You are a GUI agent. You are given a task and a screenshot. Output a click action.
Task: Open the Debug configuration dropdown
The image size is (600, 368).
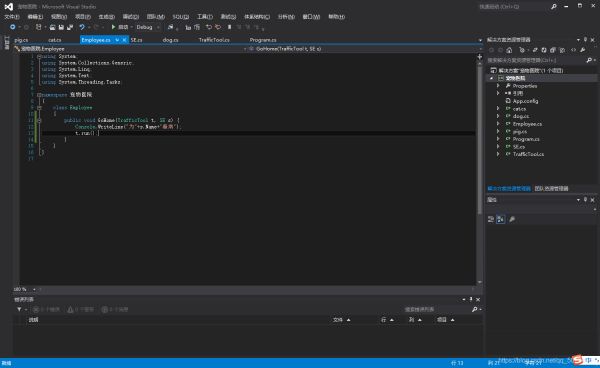coord(148,27)
